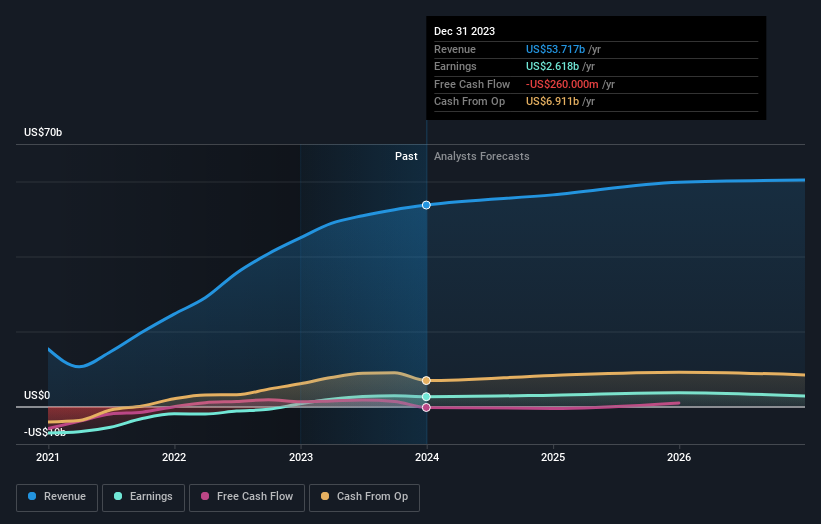Select the 2025 x-axis label
Viewport: 821px width, 524px height.
click(553, 458)
